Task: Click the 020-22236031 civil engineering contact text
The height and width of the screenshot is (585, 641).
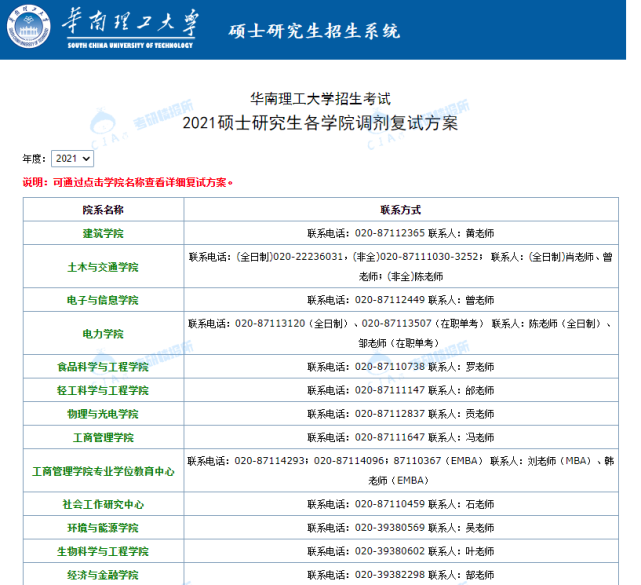Action: [401, 267]
